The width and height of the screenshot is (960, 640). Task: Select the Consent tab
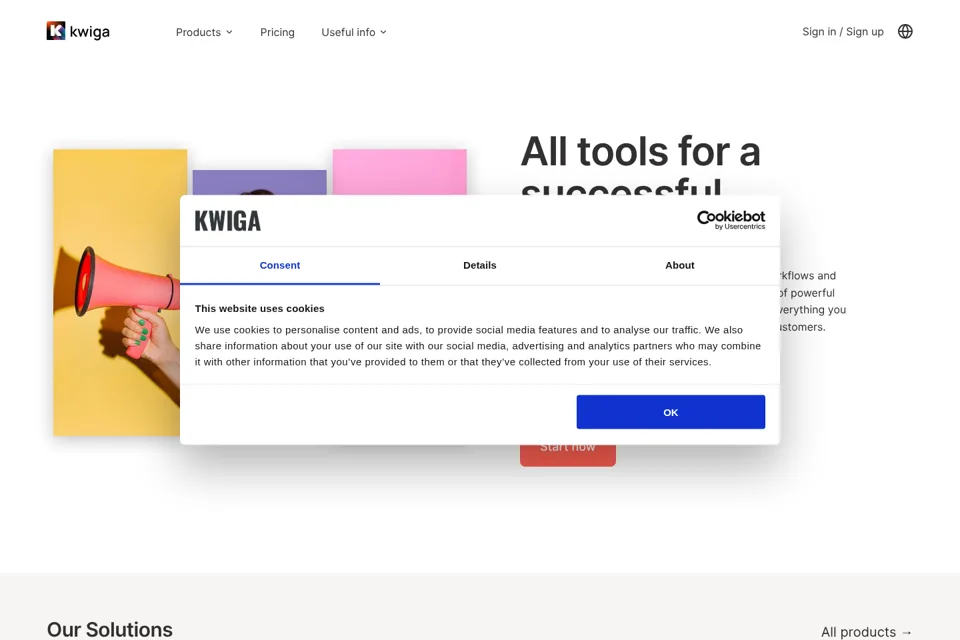click(x=280, y=265)
